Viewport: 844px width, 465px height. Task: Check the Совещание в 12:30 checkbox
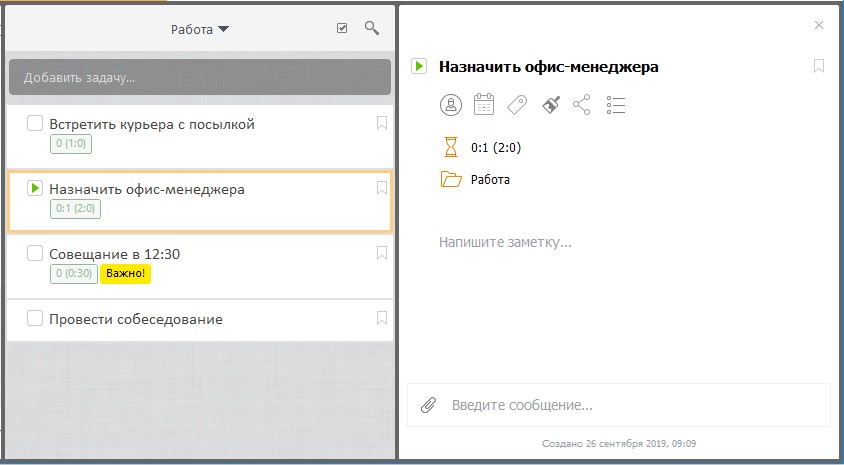pyautogui.click(x=35, y=253)
